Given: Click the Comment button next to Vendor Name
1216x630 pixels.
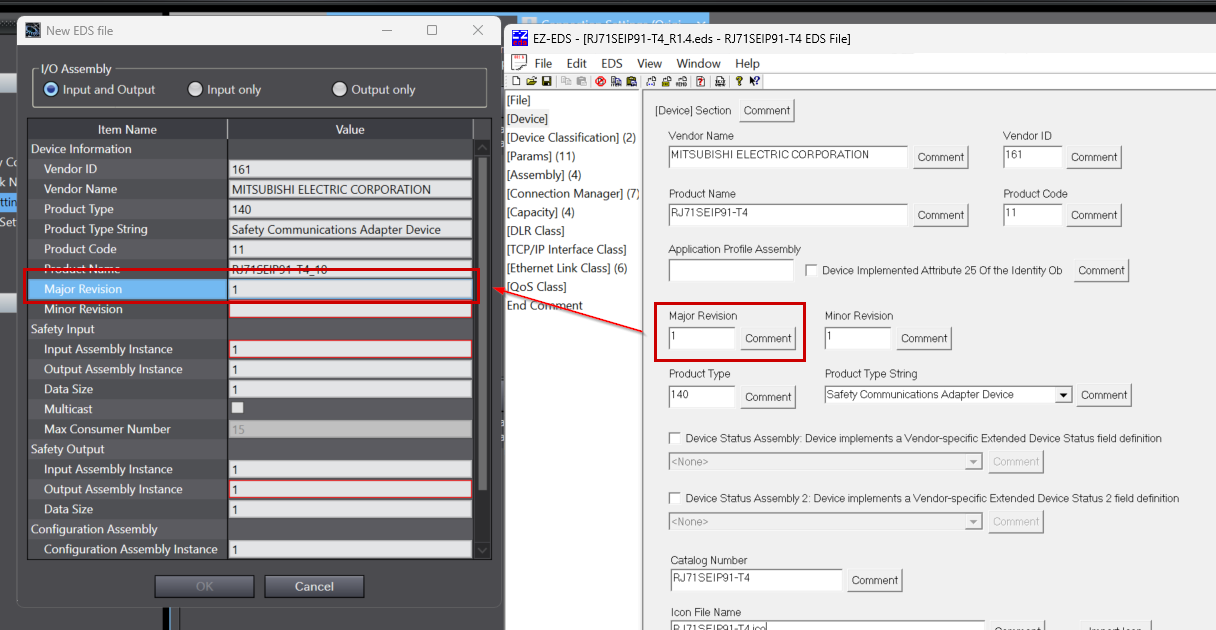Looking at the screenshot, I should 940,157.
